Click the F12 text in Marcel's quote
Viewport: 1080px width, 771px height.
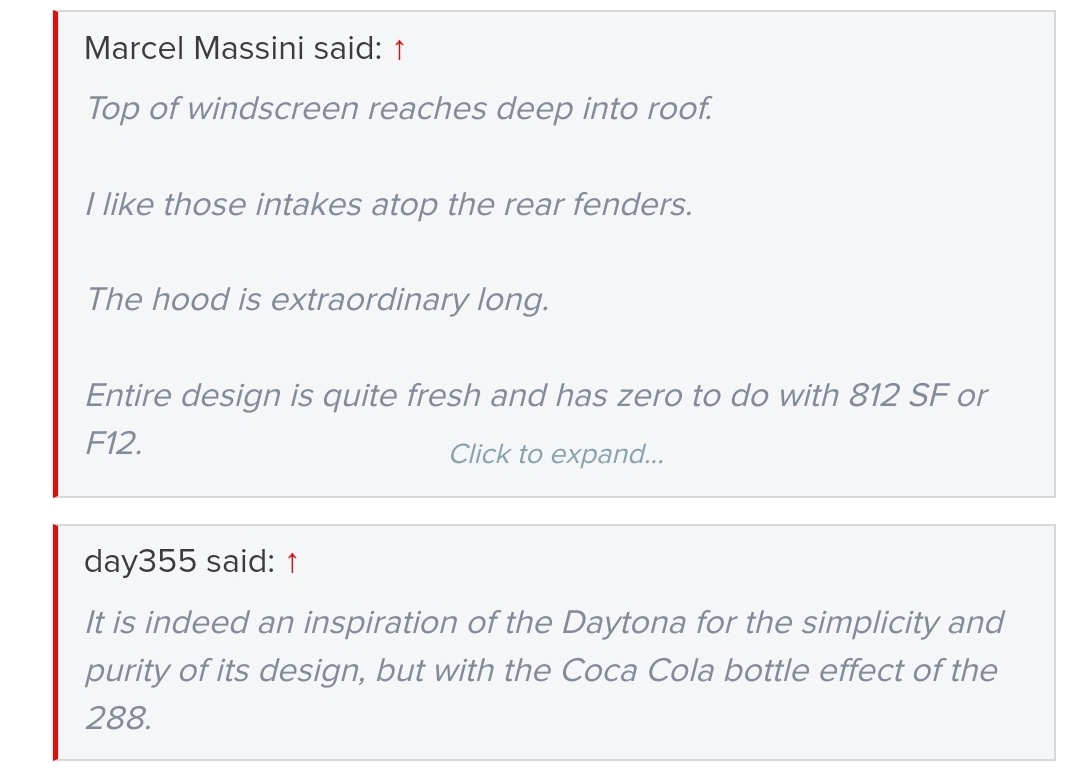click(113, 443)
